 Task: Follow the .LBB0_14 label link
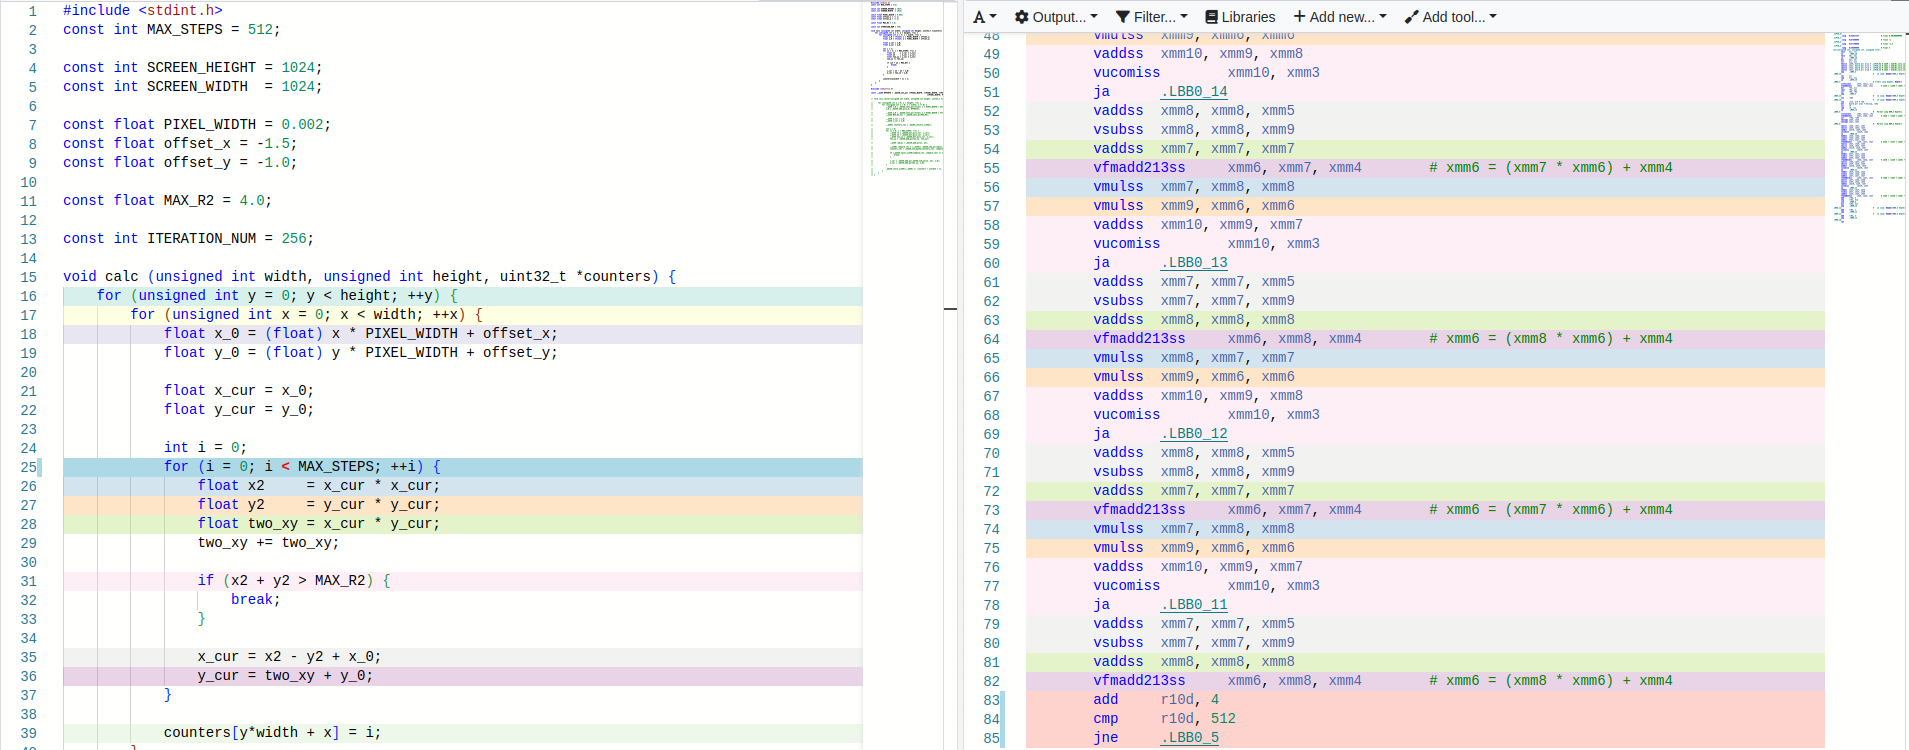1194,92
